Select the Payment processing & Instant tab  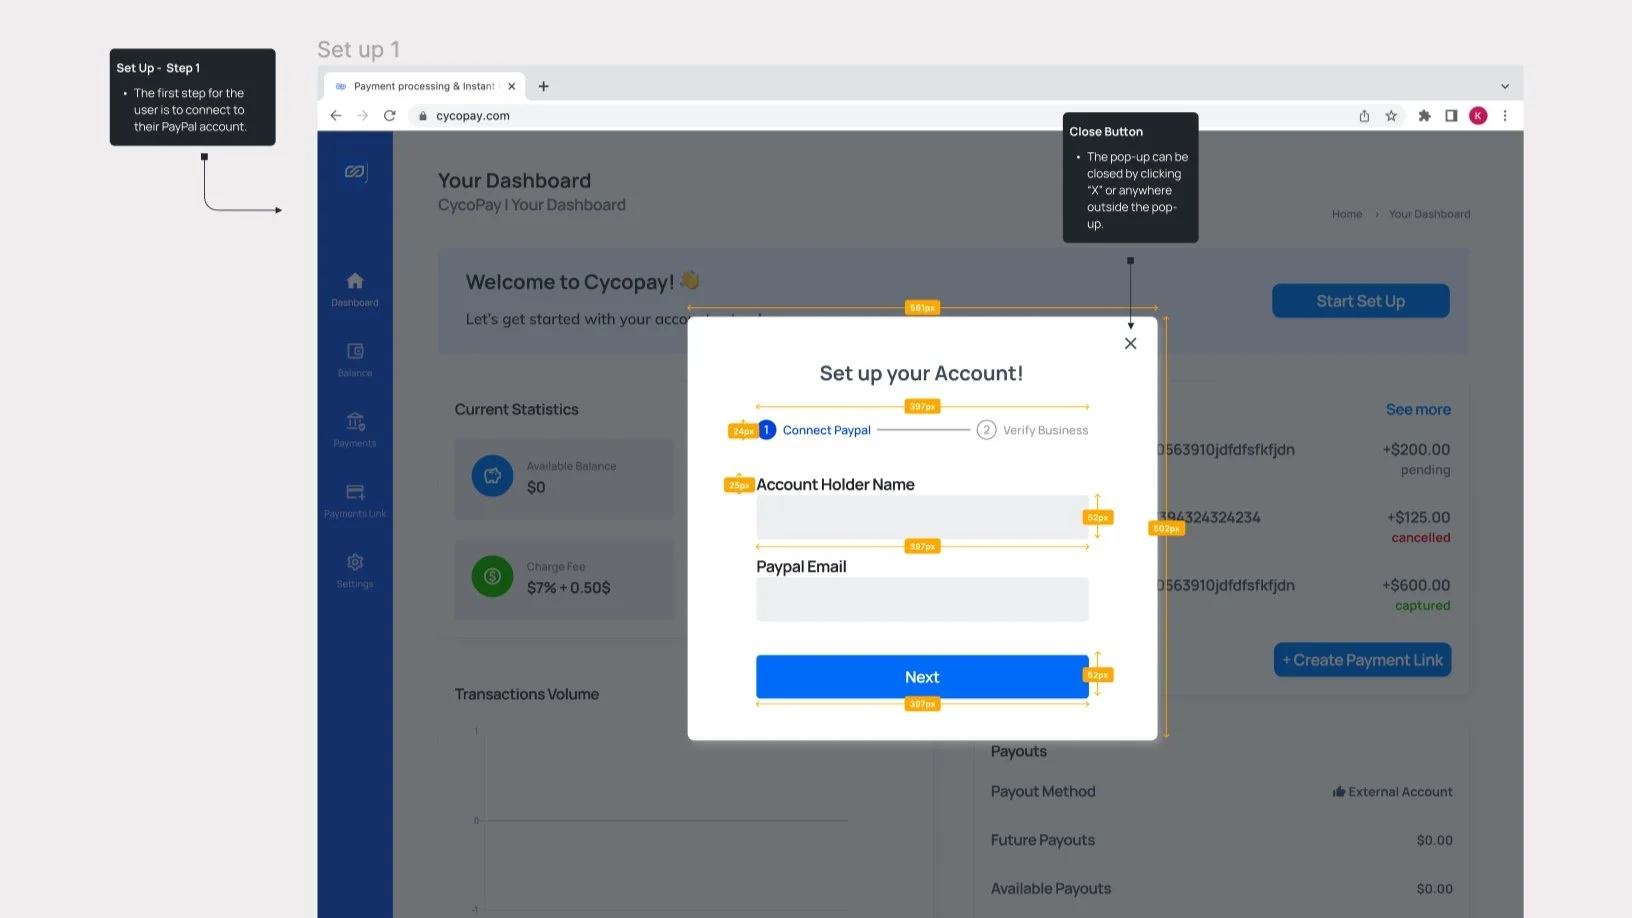(424, 86)
